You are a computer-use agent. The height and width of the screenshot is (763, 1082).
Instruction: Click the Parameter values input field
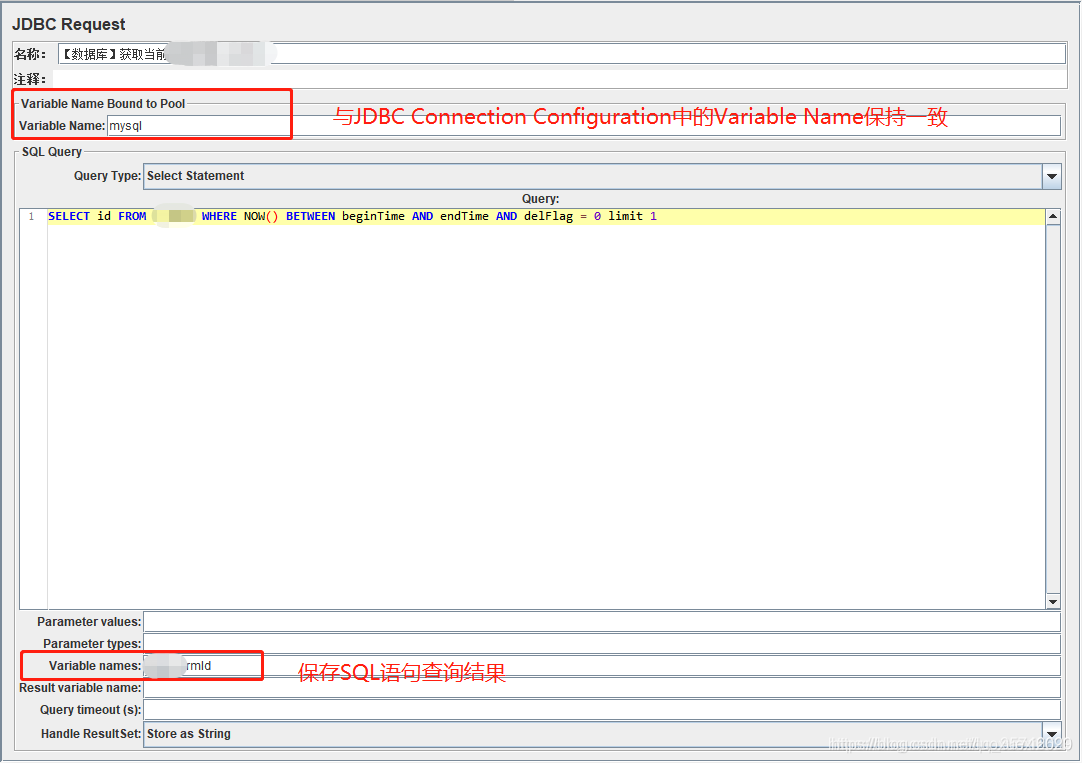pyautogui.click(x=602, y=622)
